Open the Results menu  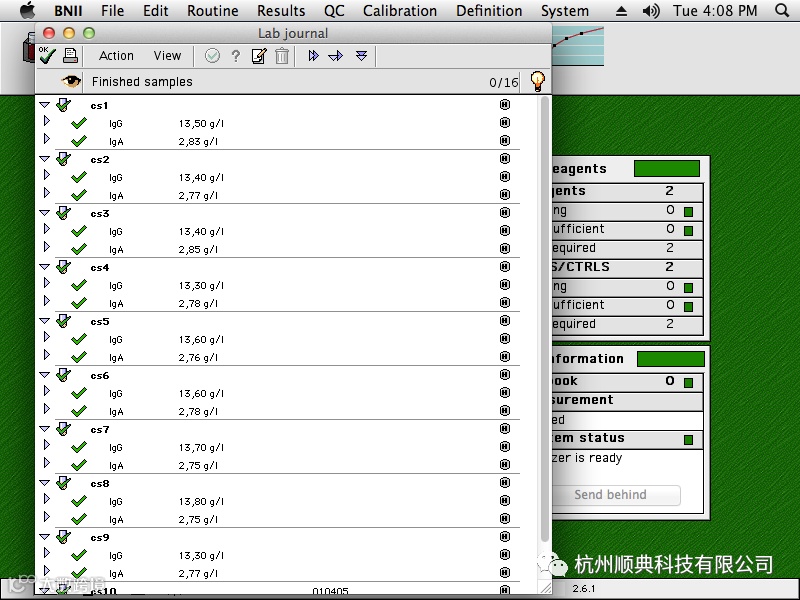pos(281,11)
